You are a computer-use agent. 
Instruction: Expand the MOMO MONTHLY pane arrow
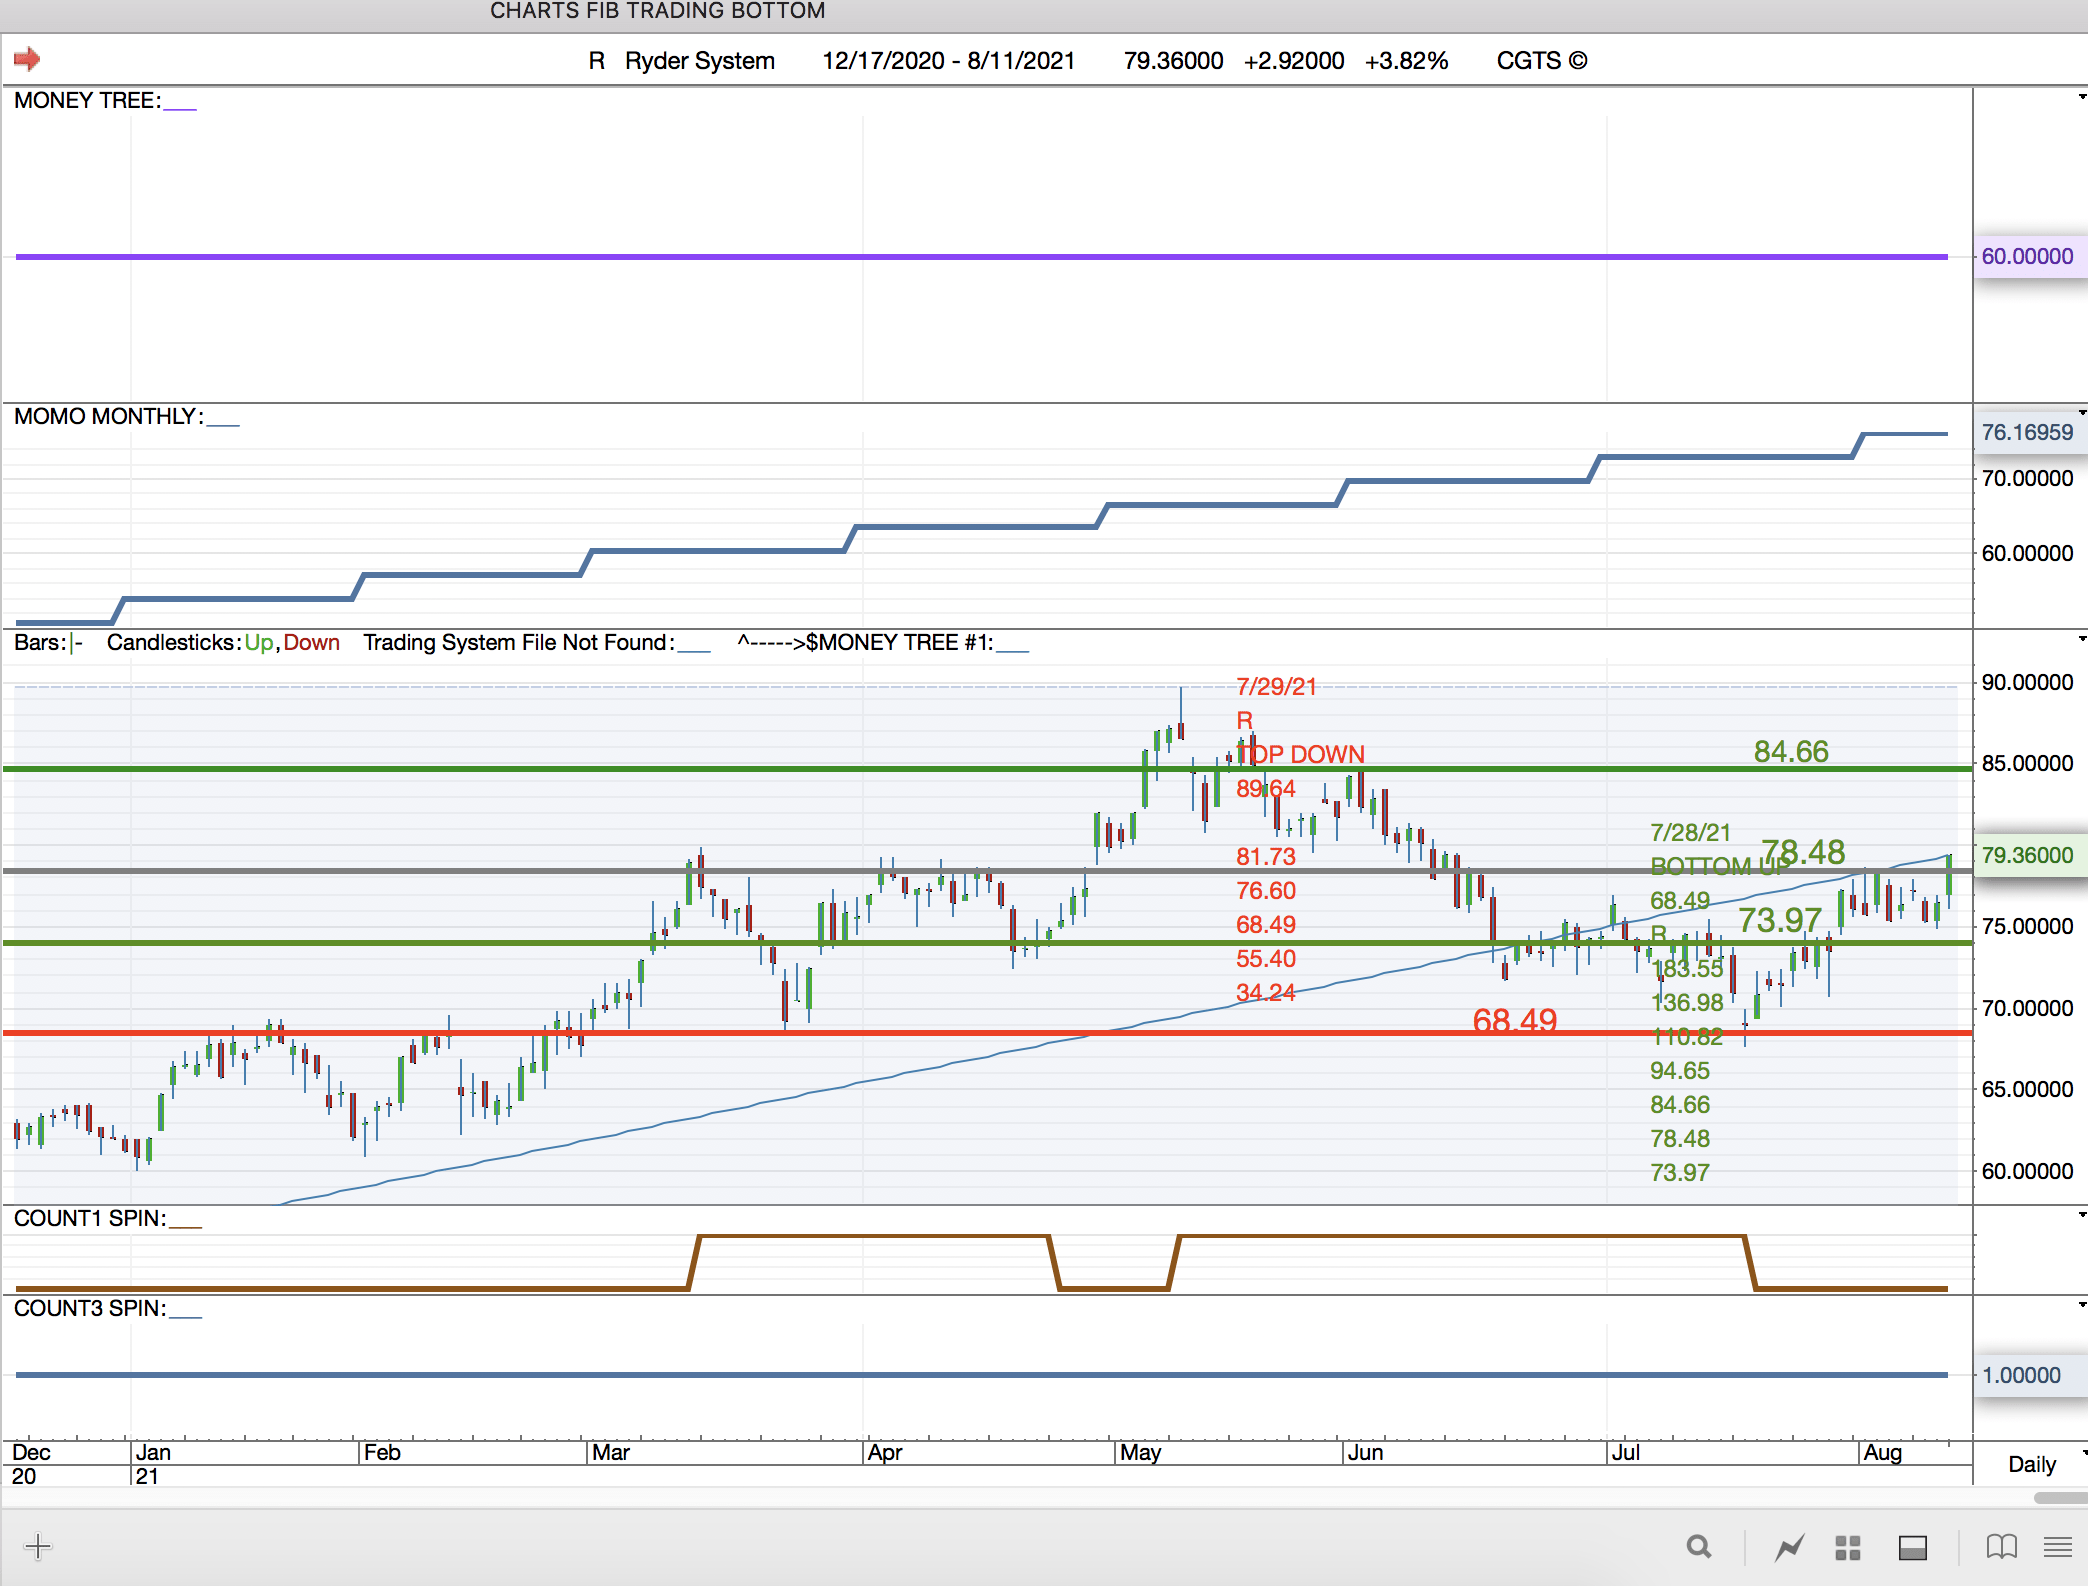pyautogui.click(x=2081, y=412)
